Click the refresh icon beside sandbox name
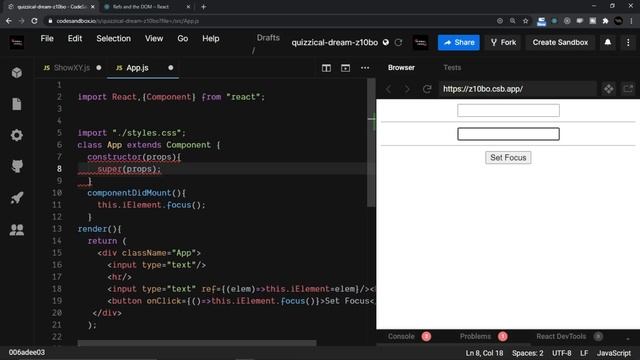Viewport: 640px width, 360px height. coord(398,42)
